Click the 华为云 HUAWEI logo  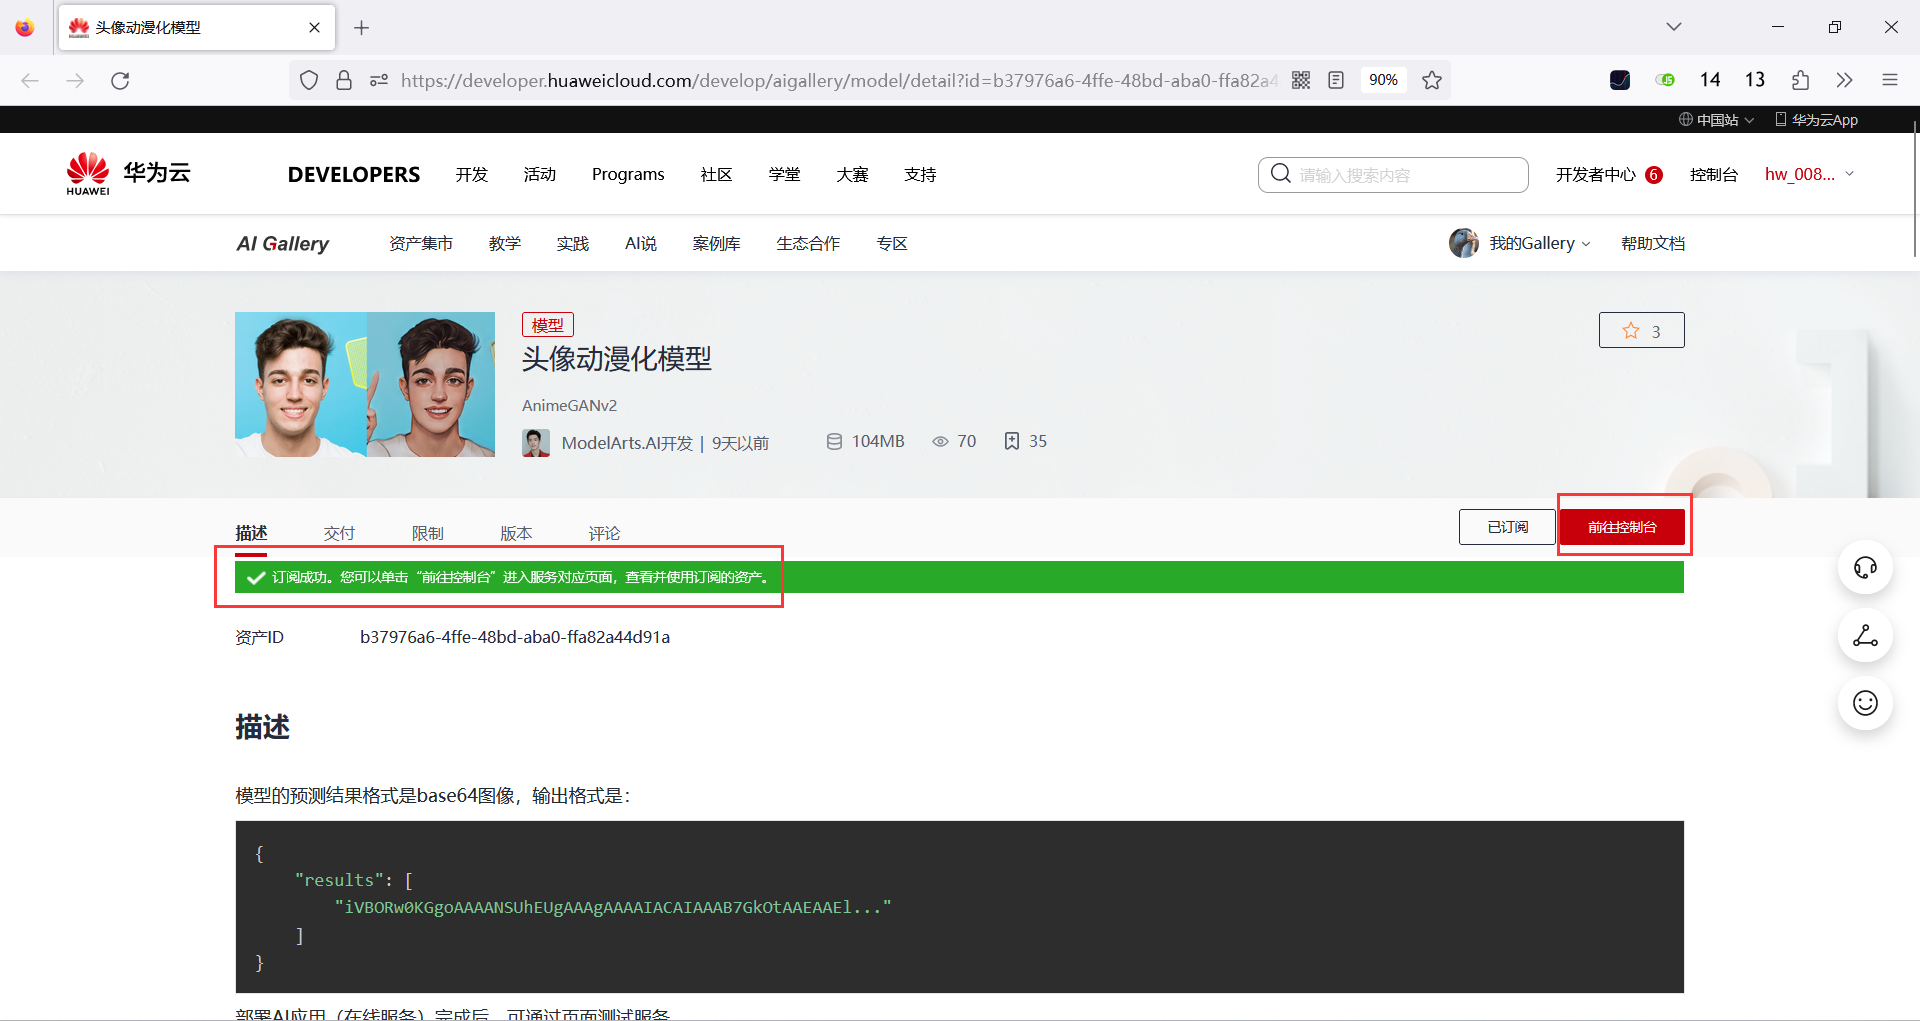[x=127, y=172]
